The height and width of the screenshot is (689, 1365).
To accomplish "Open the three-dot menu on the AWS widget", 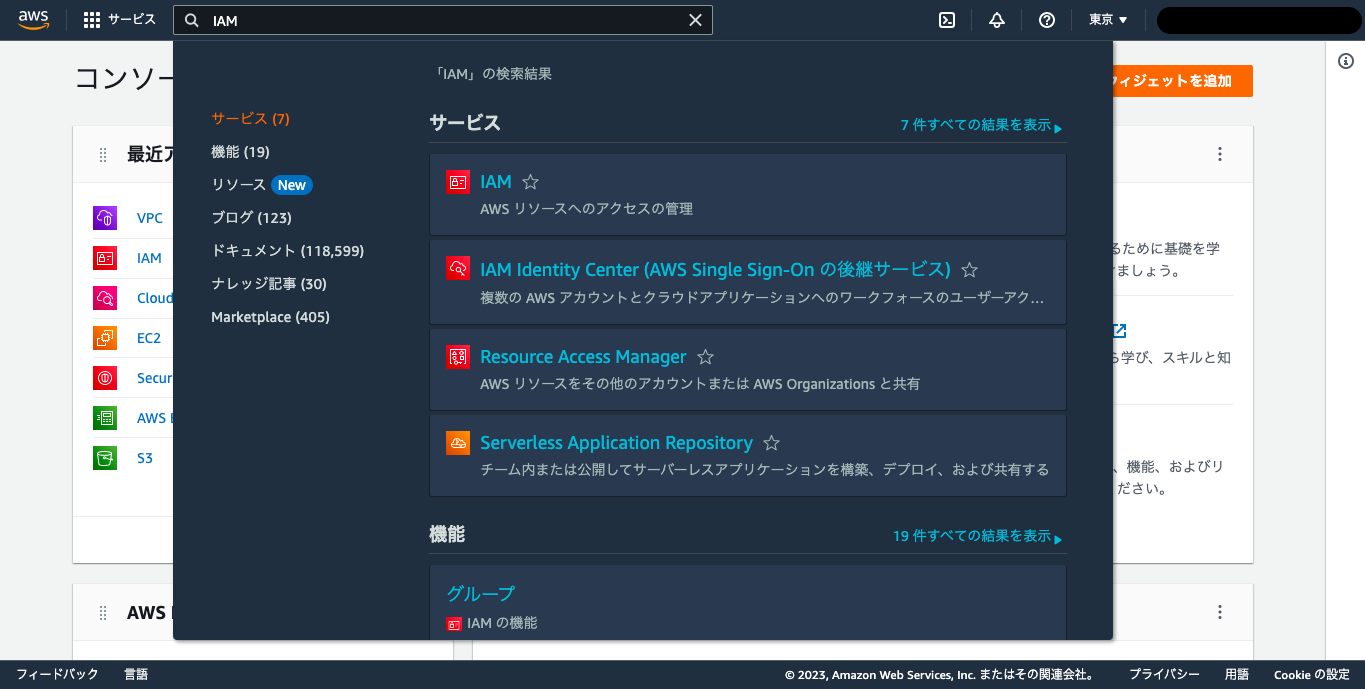I will pyautogui.click(x=1220, y=611).
